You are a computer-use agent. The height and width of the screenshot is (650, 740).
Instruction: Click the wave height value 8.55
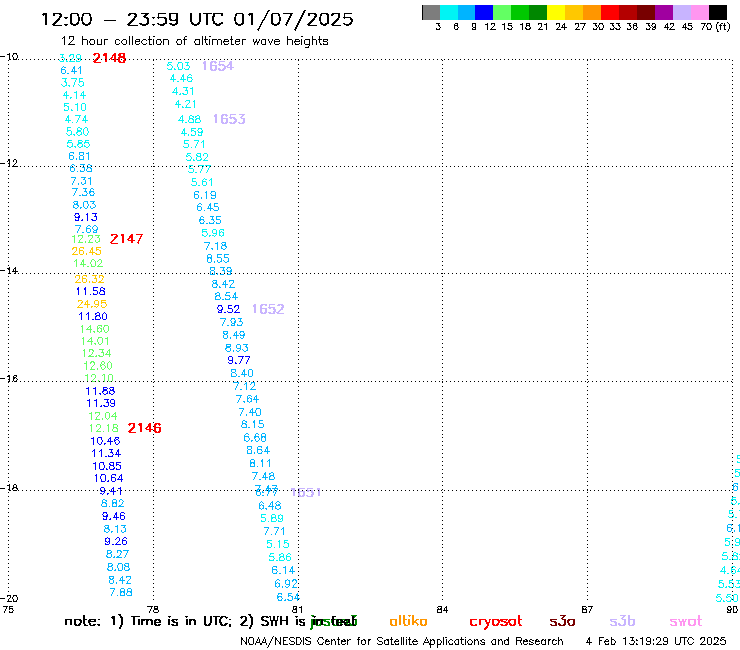coord(218,259)
